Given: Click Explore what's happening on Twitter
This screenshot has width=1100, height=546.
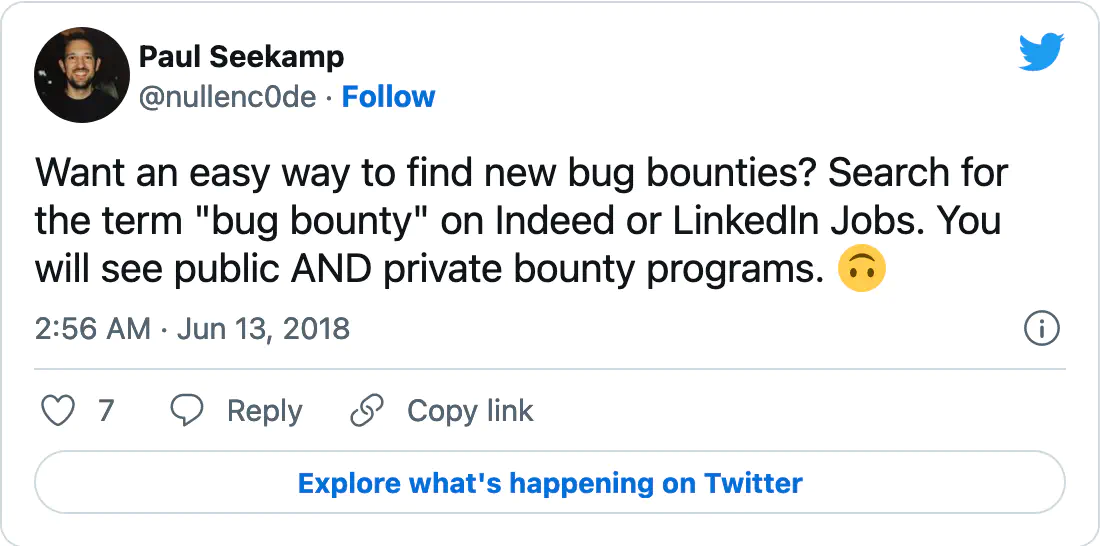Looking at the screenshot, I should click(x=550, y=483).
